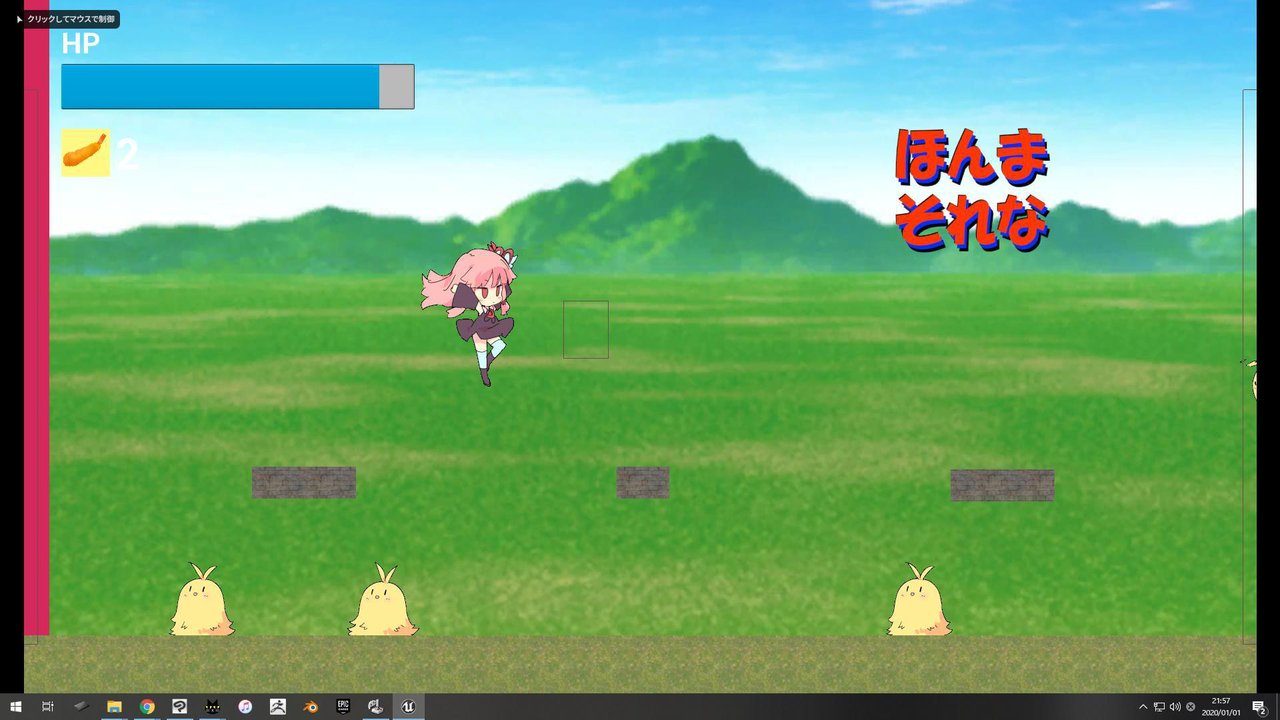Click the taskbar icon left of Unreal Engine

point(376,707)
